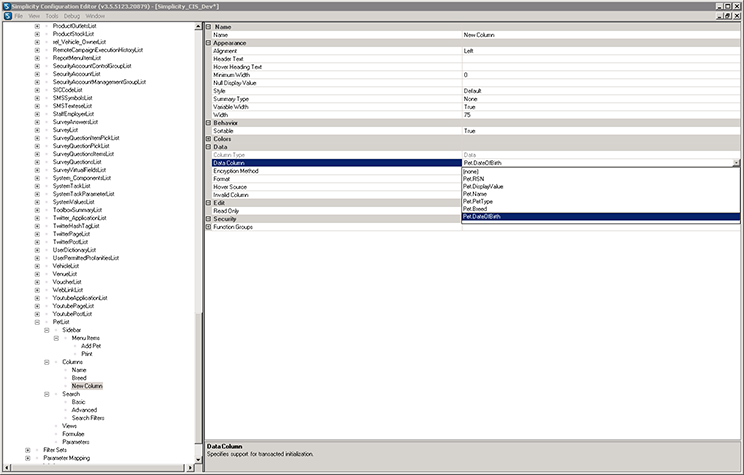Viewport: 744px width, 475px height.
Task: Collapse the Security property section
Action: (x=208, y=219)
